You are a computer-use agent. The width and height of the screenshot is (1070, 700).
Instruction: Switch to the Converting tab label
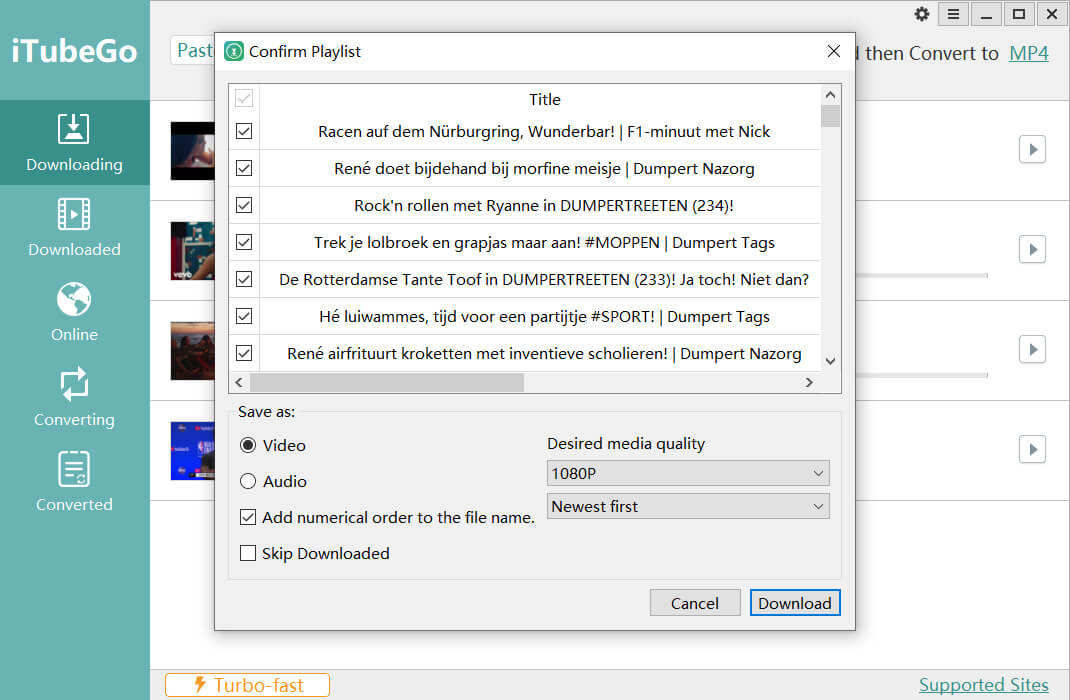pos(74,420)
